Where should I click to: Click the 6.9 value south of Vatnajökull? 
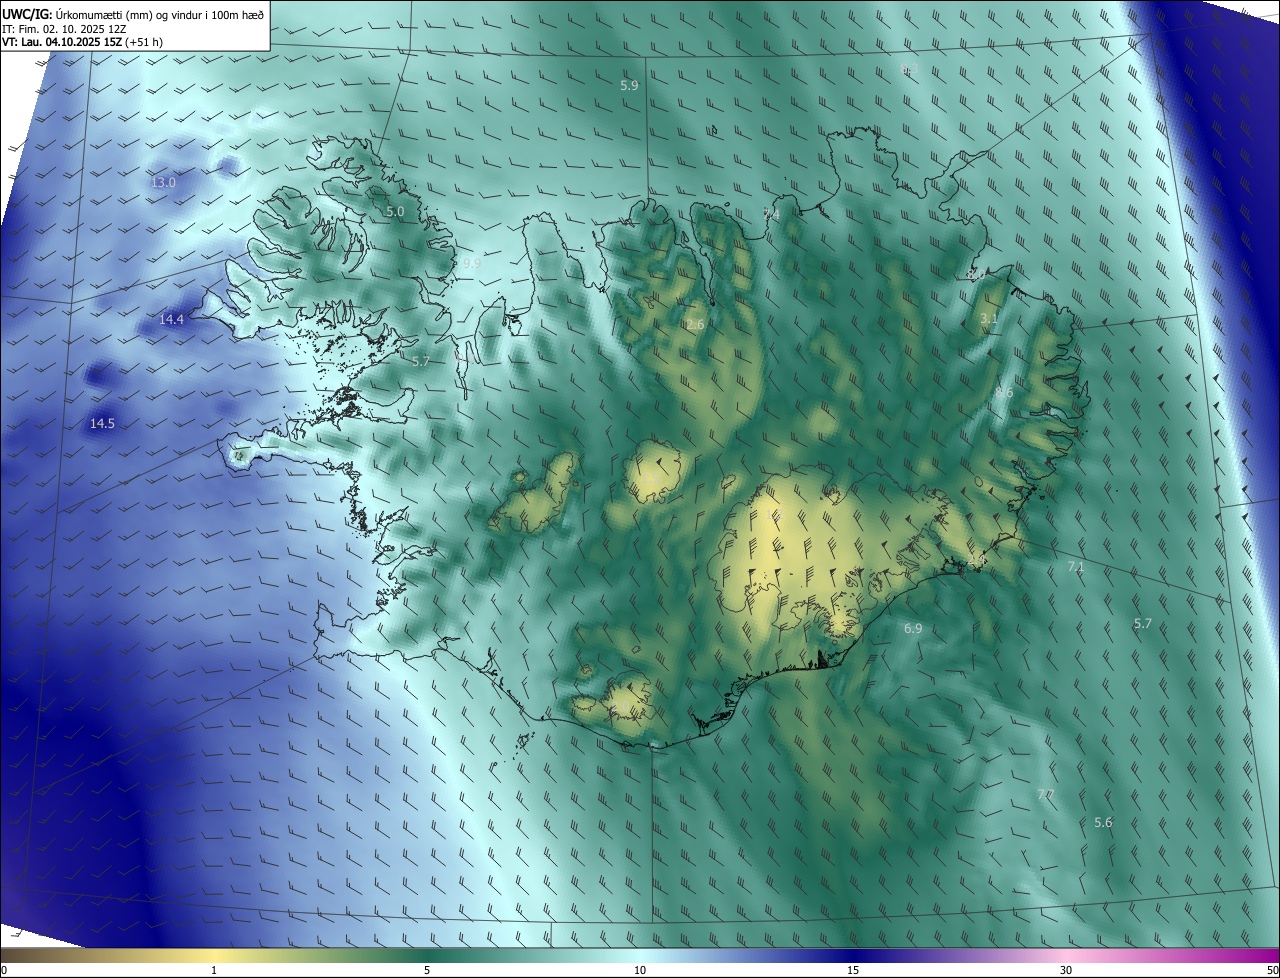913,629
